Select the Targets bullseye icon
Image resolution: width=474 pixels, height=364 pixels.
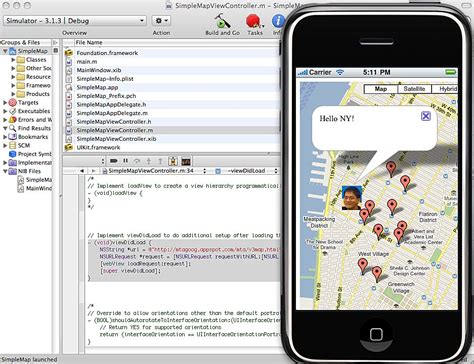click(x=13, y=103)
